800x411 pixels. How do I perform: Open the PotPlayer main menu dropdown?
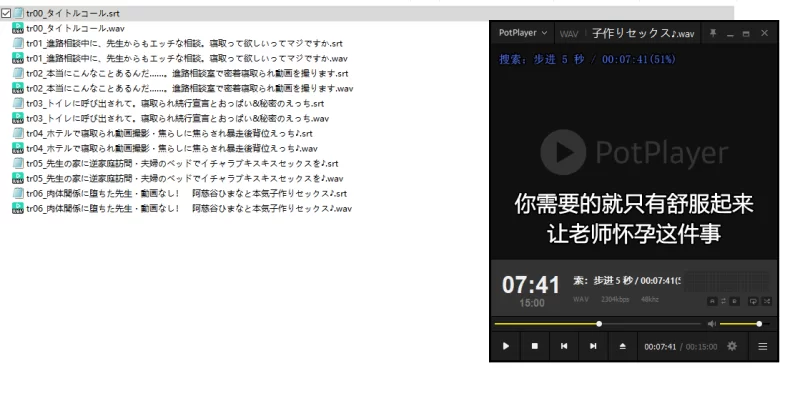point(523,33)
